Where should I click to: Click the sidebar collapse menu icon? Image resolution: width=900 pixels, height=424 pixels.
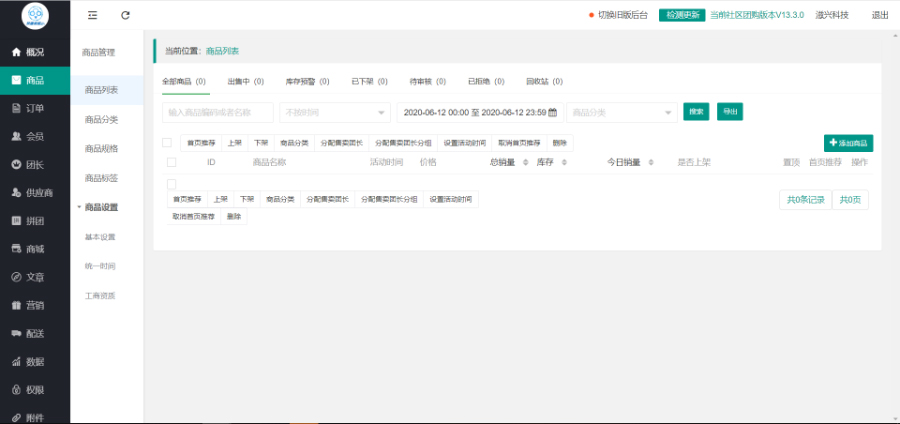click(x=92, y=15)
